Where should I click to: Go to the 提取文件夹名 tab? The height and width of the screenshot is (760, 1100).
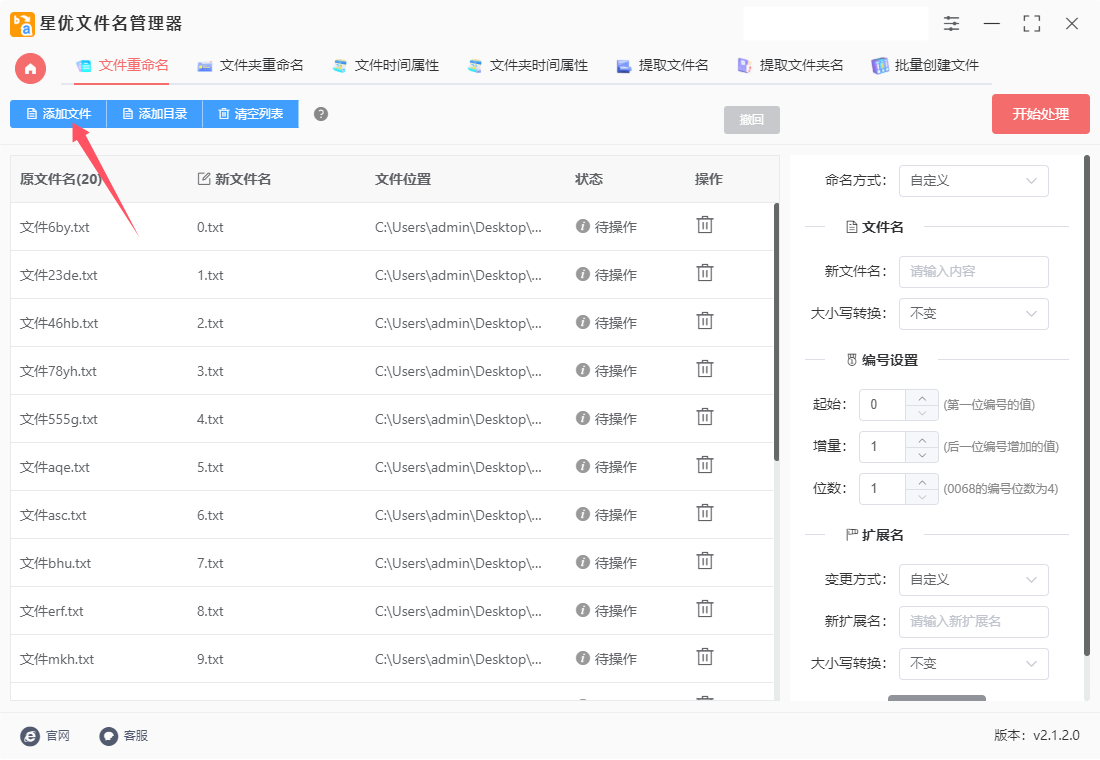pos(790,66)
